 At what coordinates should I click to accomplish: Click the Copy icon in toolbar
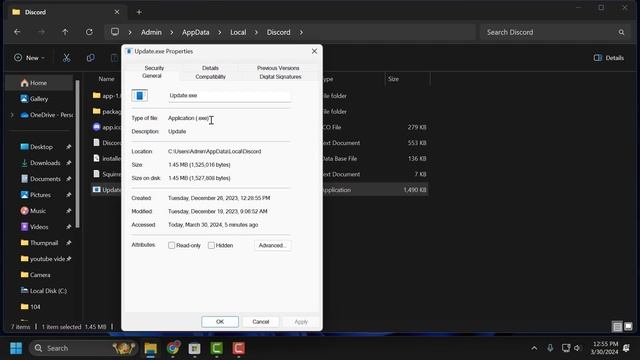pos(90,58)
